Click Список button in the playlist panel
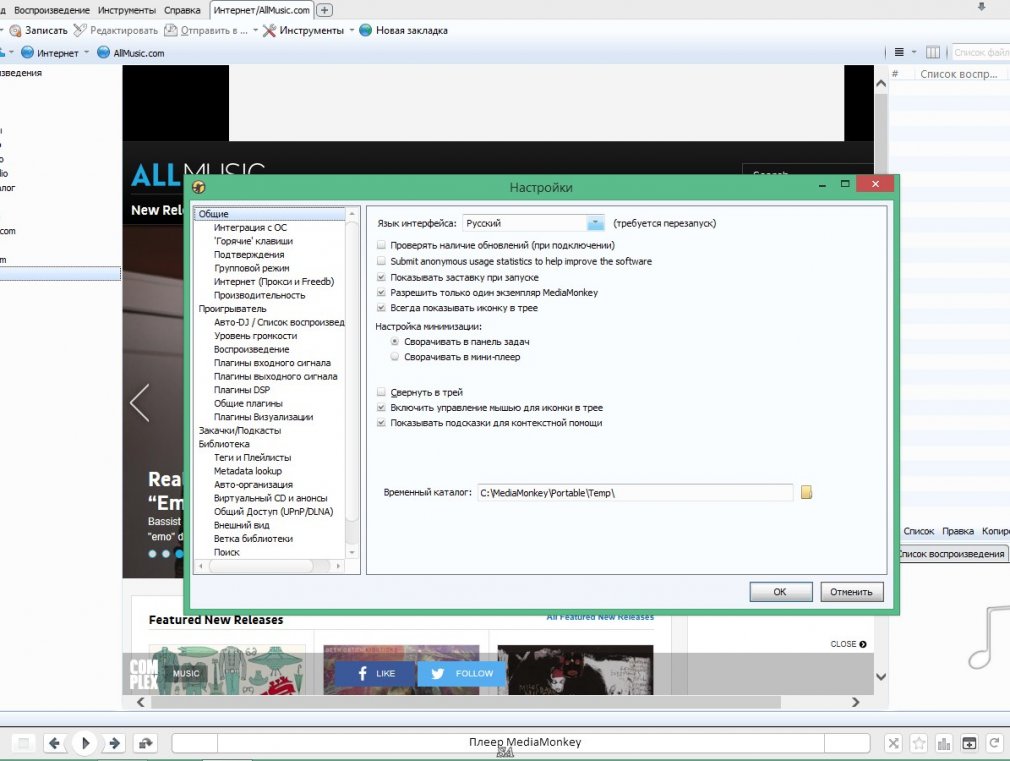 [x=919, y=531]
